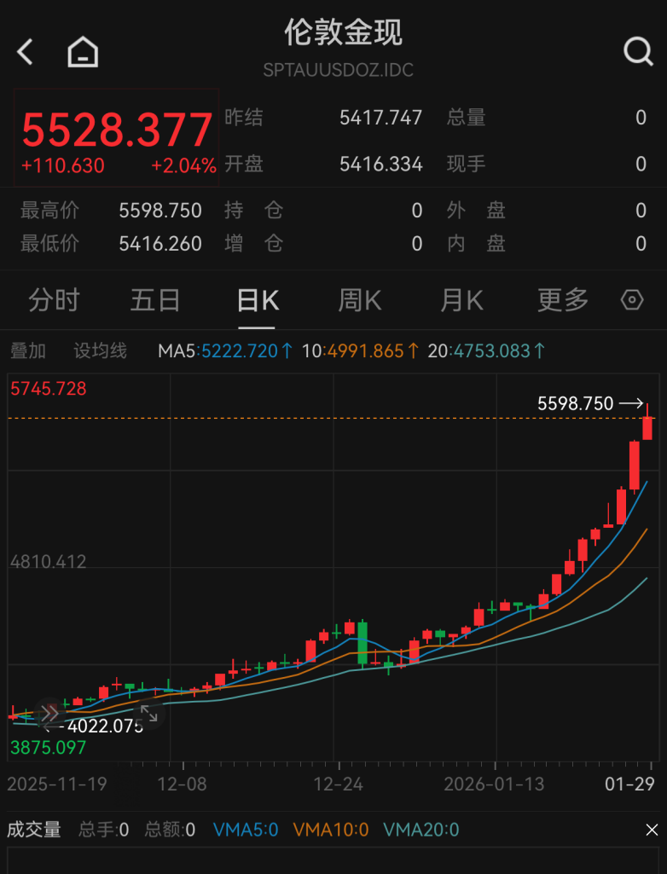Screen dimensions: 667x874
Task: Open chart settings hexagon icon
Action: coord(631,300)
